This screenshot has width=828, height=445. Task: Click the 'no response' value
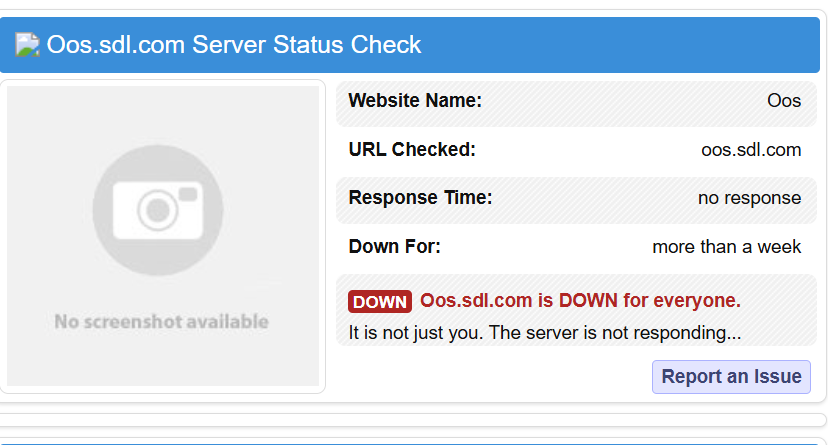tap(749, 198)
